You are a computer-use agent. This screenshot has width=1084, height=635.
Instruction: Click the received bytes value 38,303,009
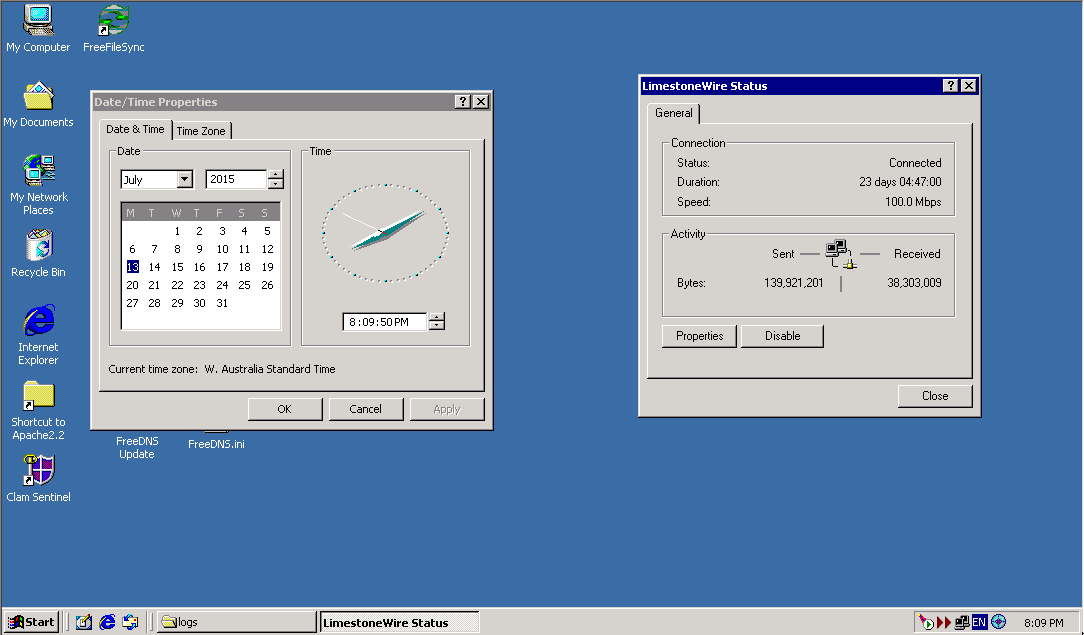[x=914, y=283]
